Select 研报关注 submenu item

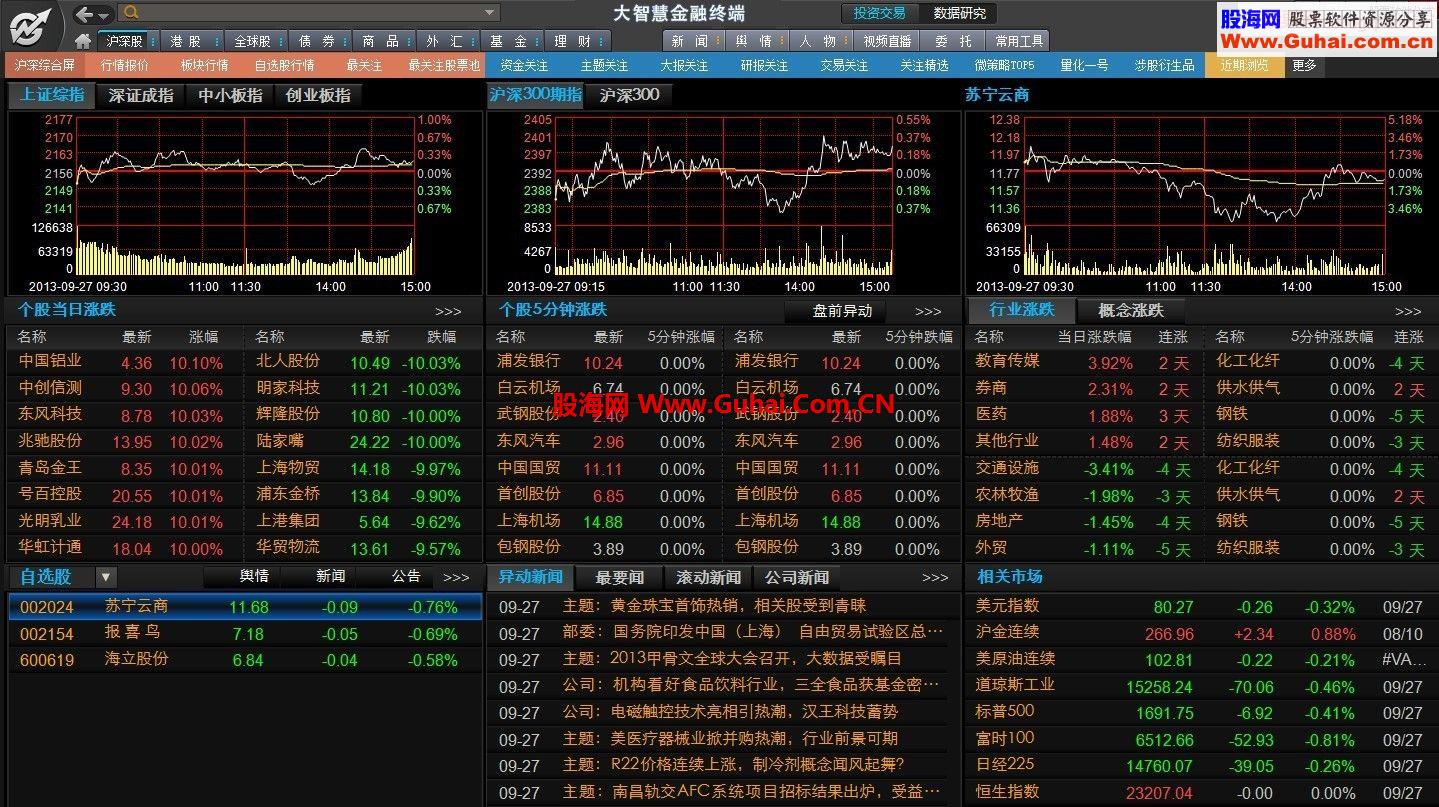[764, 65]
